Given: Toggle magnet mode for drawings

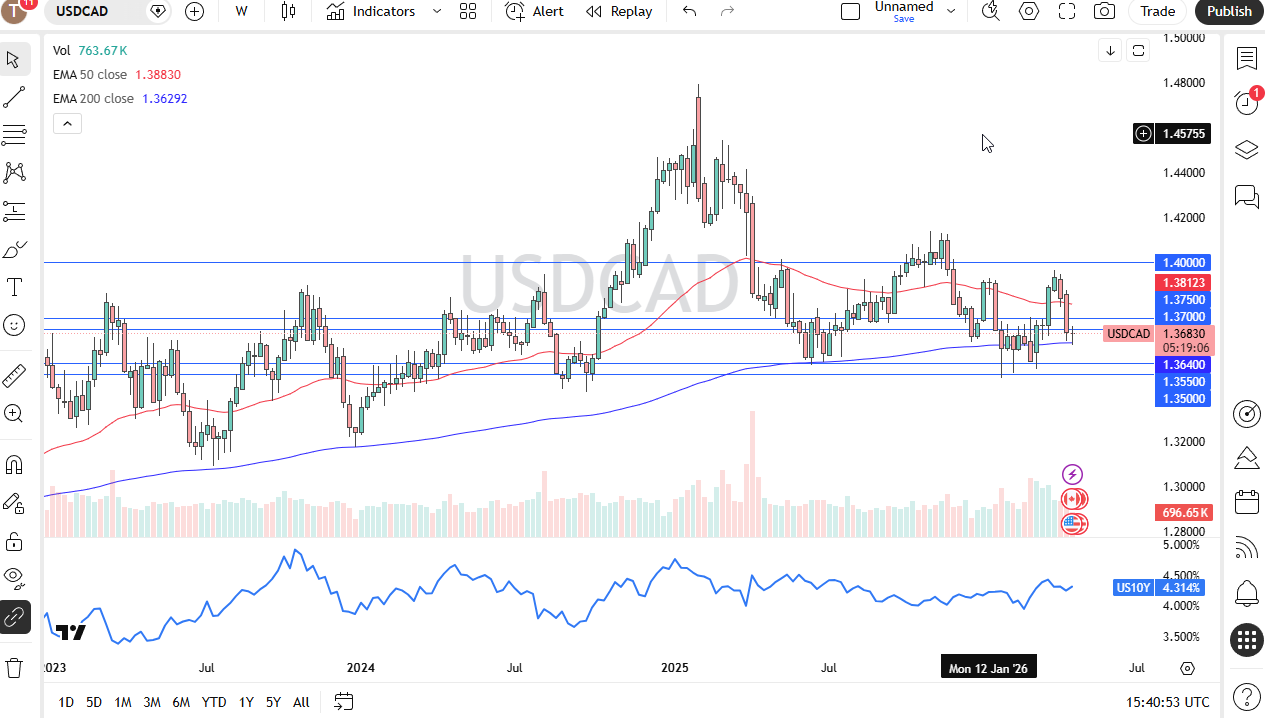Looking at the screenshot, I should (x=14, y=463).
